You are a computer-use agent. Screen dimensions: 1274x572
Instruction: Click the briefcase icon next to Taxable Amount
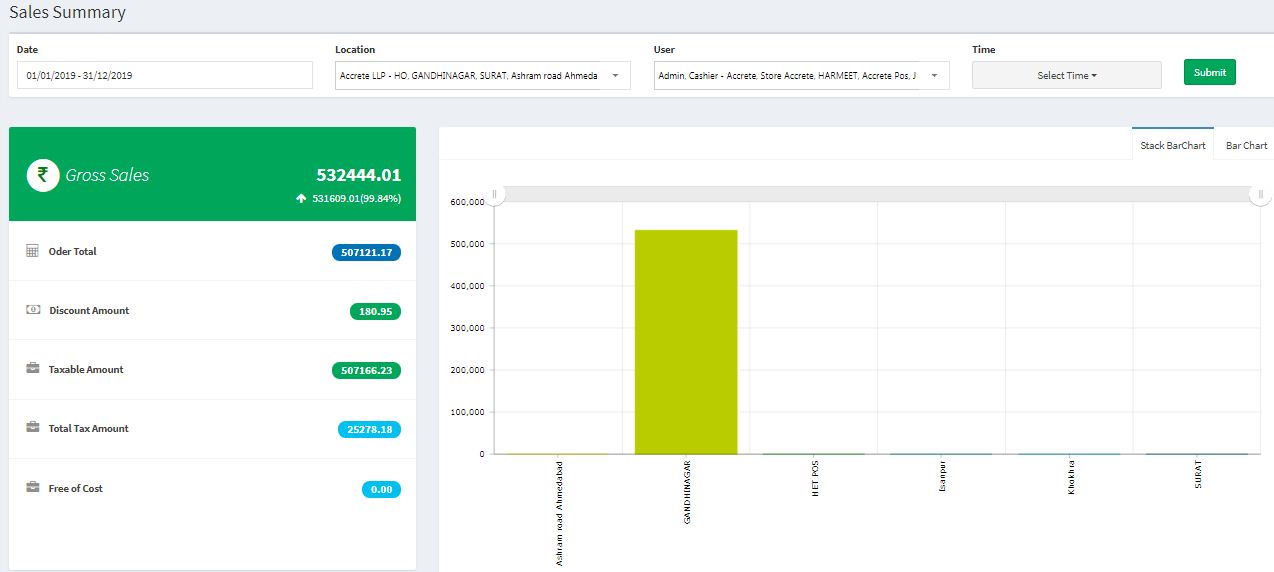[x=32, y=369]
